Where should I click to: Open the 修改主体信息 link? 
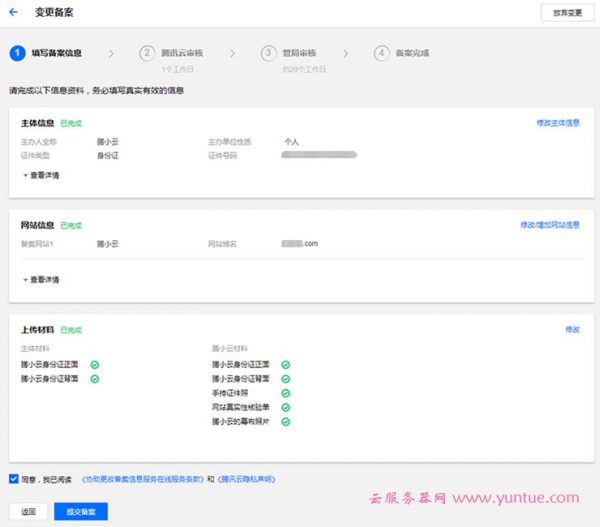(557, 123)
